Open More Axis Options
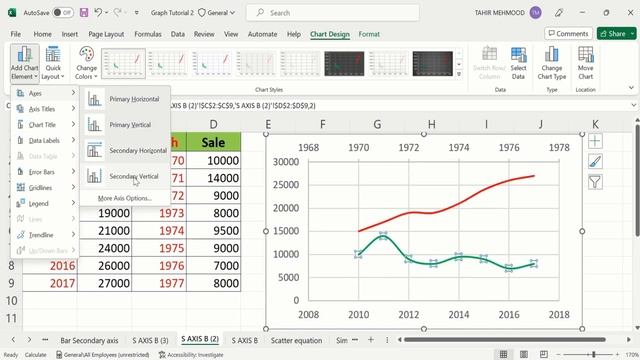The width and height of the screenshot is (640, 360). pos(124,198)
